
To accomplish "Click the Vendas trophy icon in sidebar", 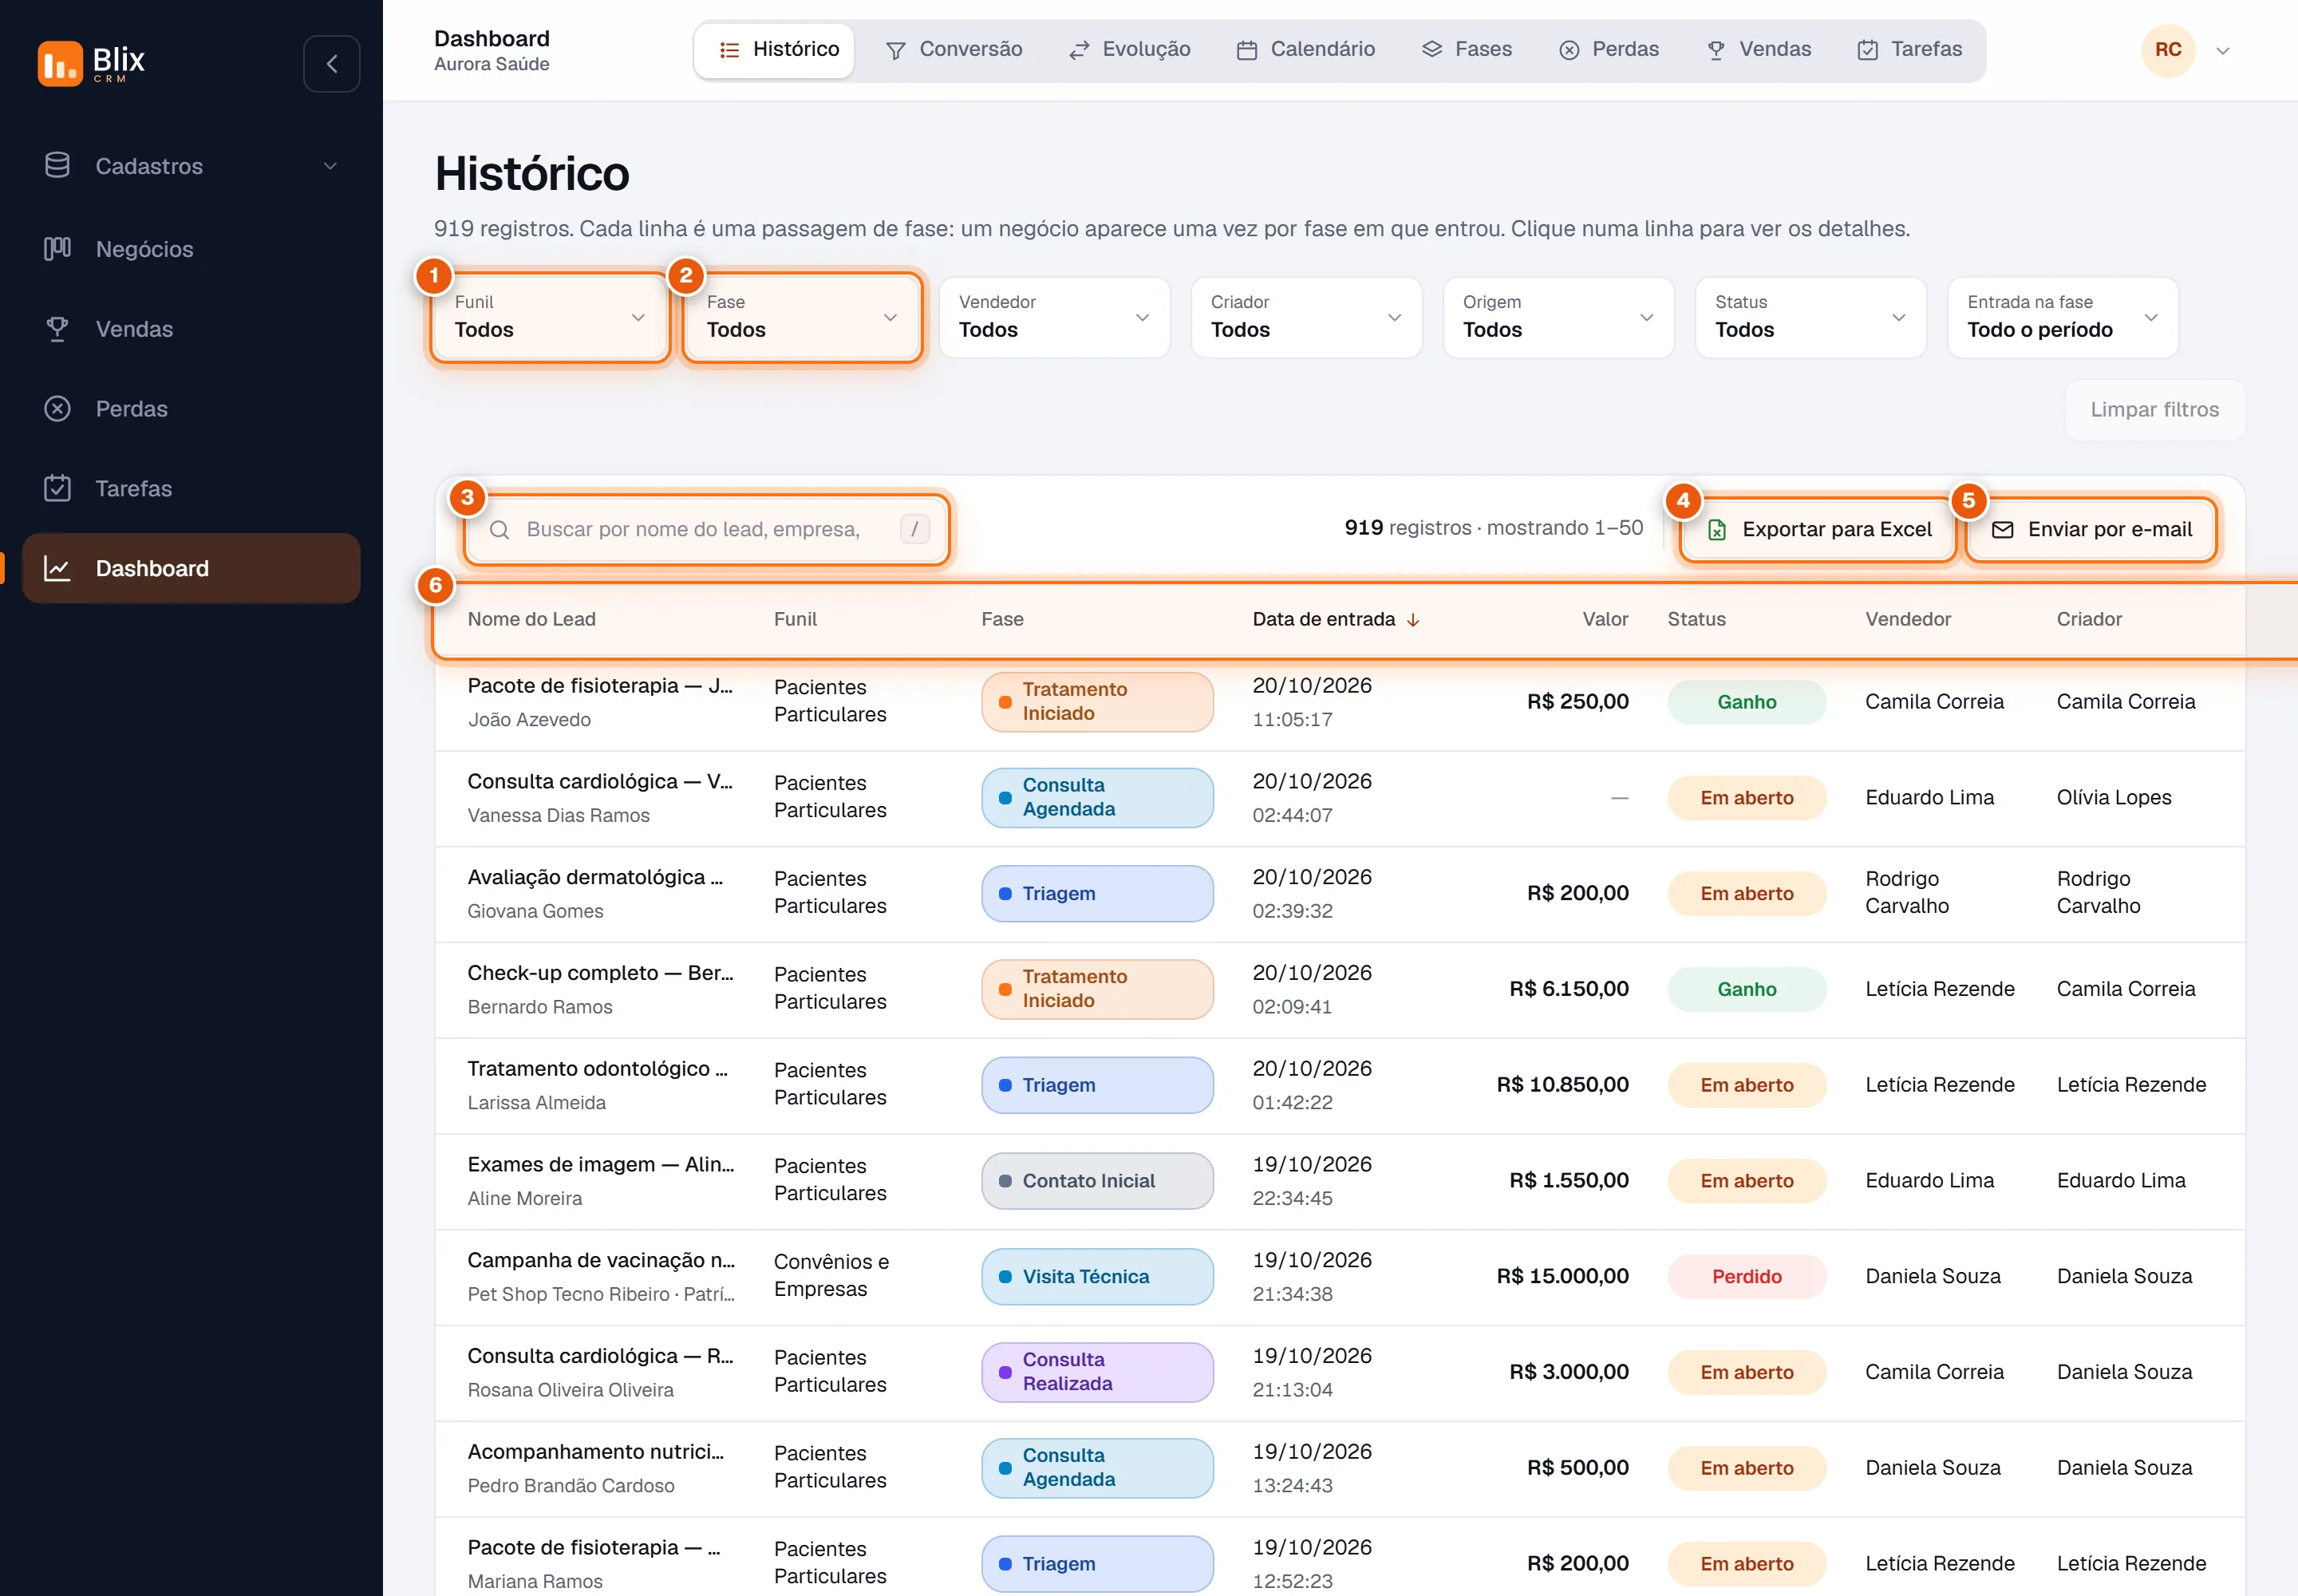I will point(57,328).
